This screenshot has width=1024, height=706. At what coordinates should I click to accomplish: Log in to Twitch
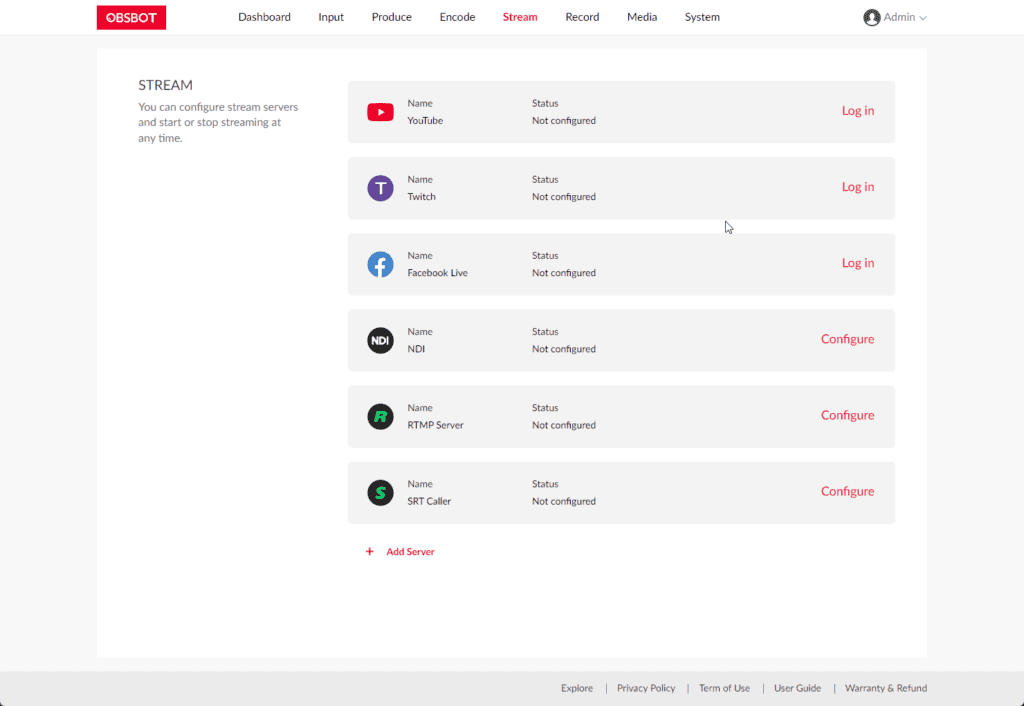(857, 187)
